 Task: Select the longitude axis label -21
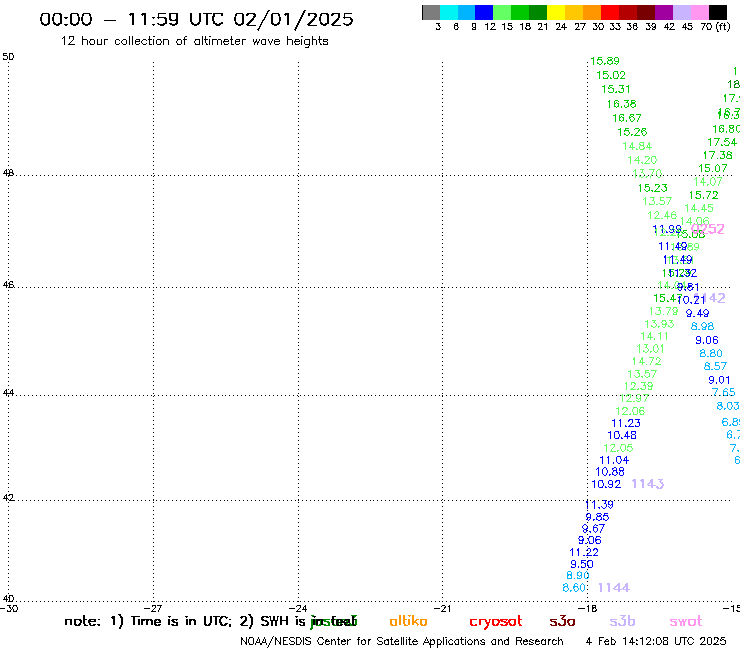pyautogui.click(x=442, y=609)
